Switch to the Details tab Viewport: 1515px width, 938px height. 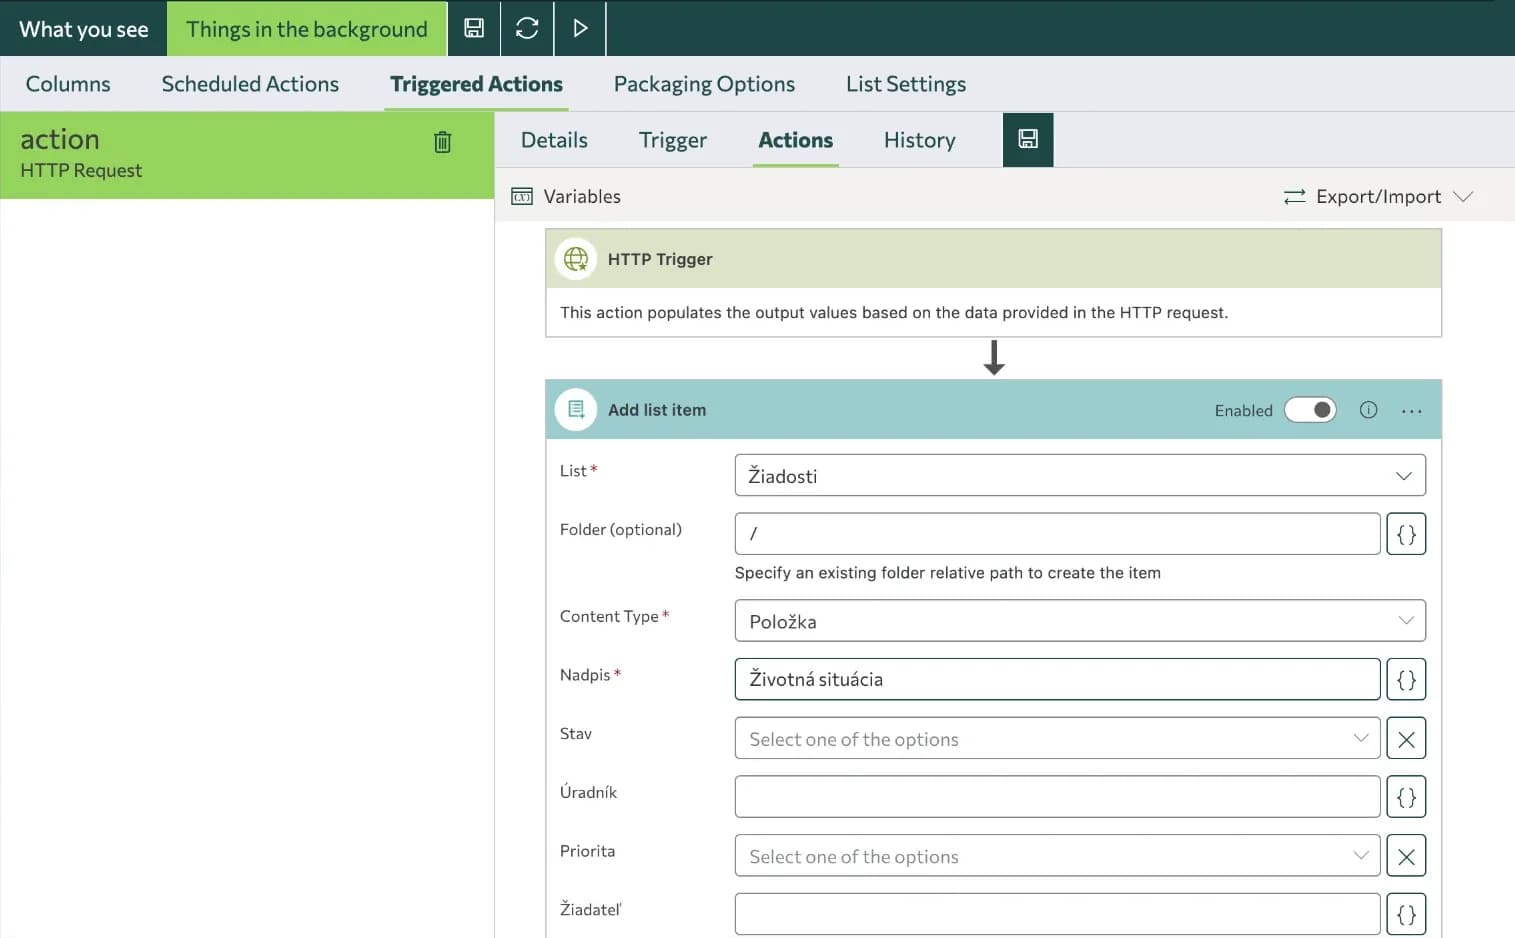tap(554, 140)
